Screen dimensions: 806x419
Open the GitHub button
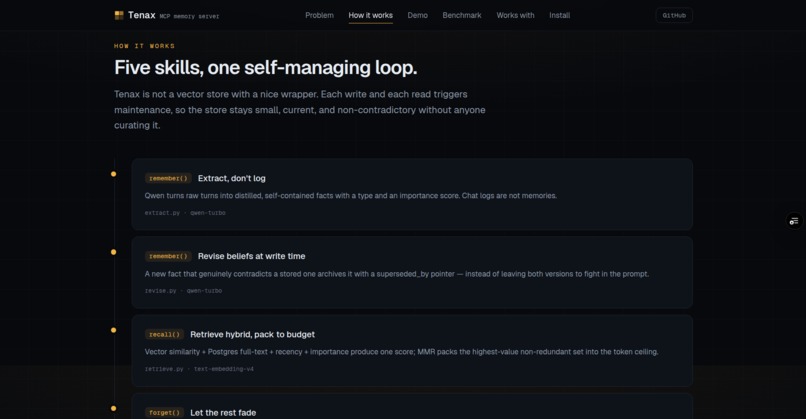(x=674, y=15)
